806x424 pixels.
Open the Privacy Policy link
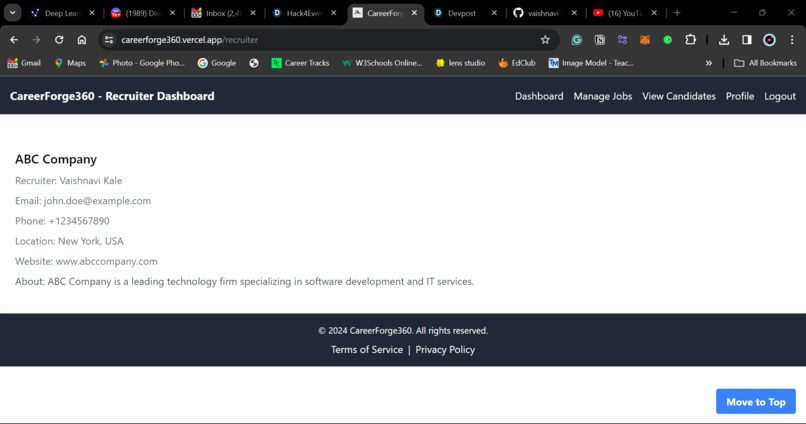click(x=445, y=349)
